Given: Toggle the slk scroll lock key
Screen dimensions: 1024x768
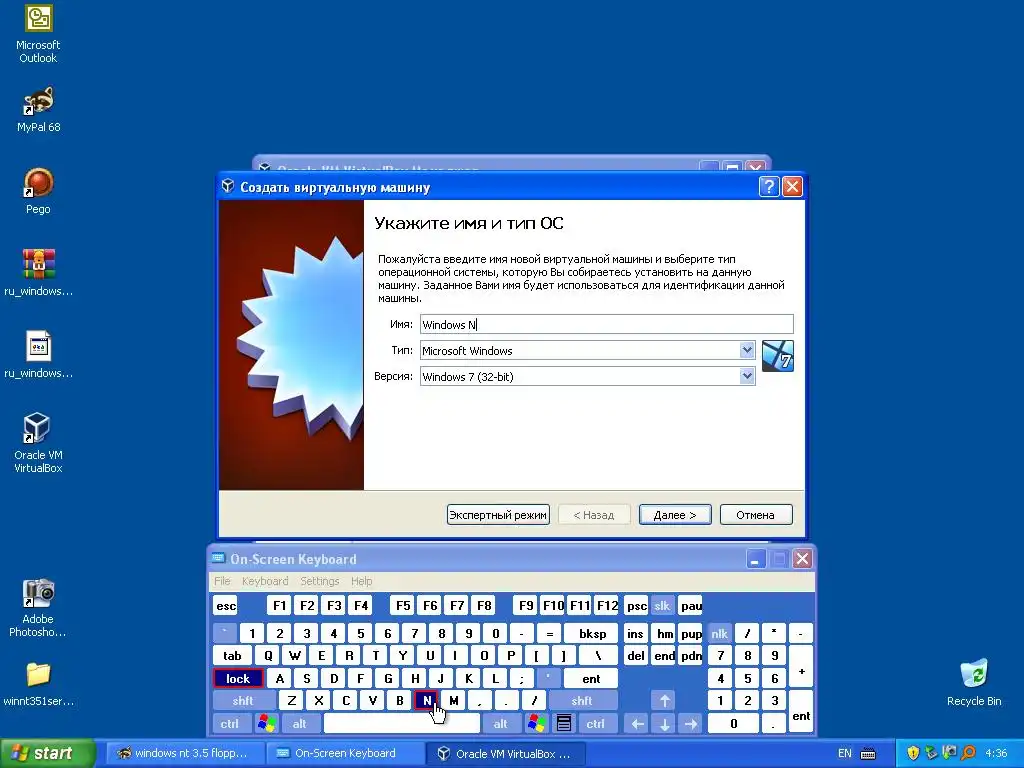Looking at the screenshot, I should 662,605.
